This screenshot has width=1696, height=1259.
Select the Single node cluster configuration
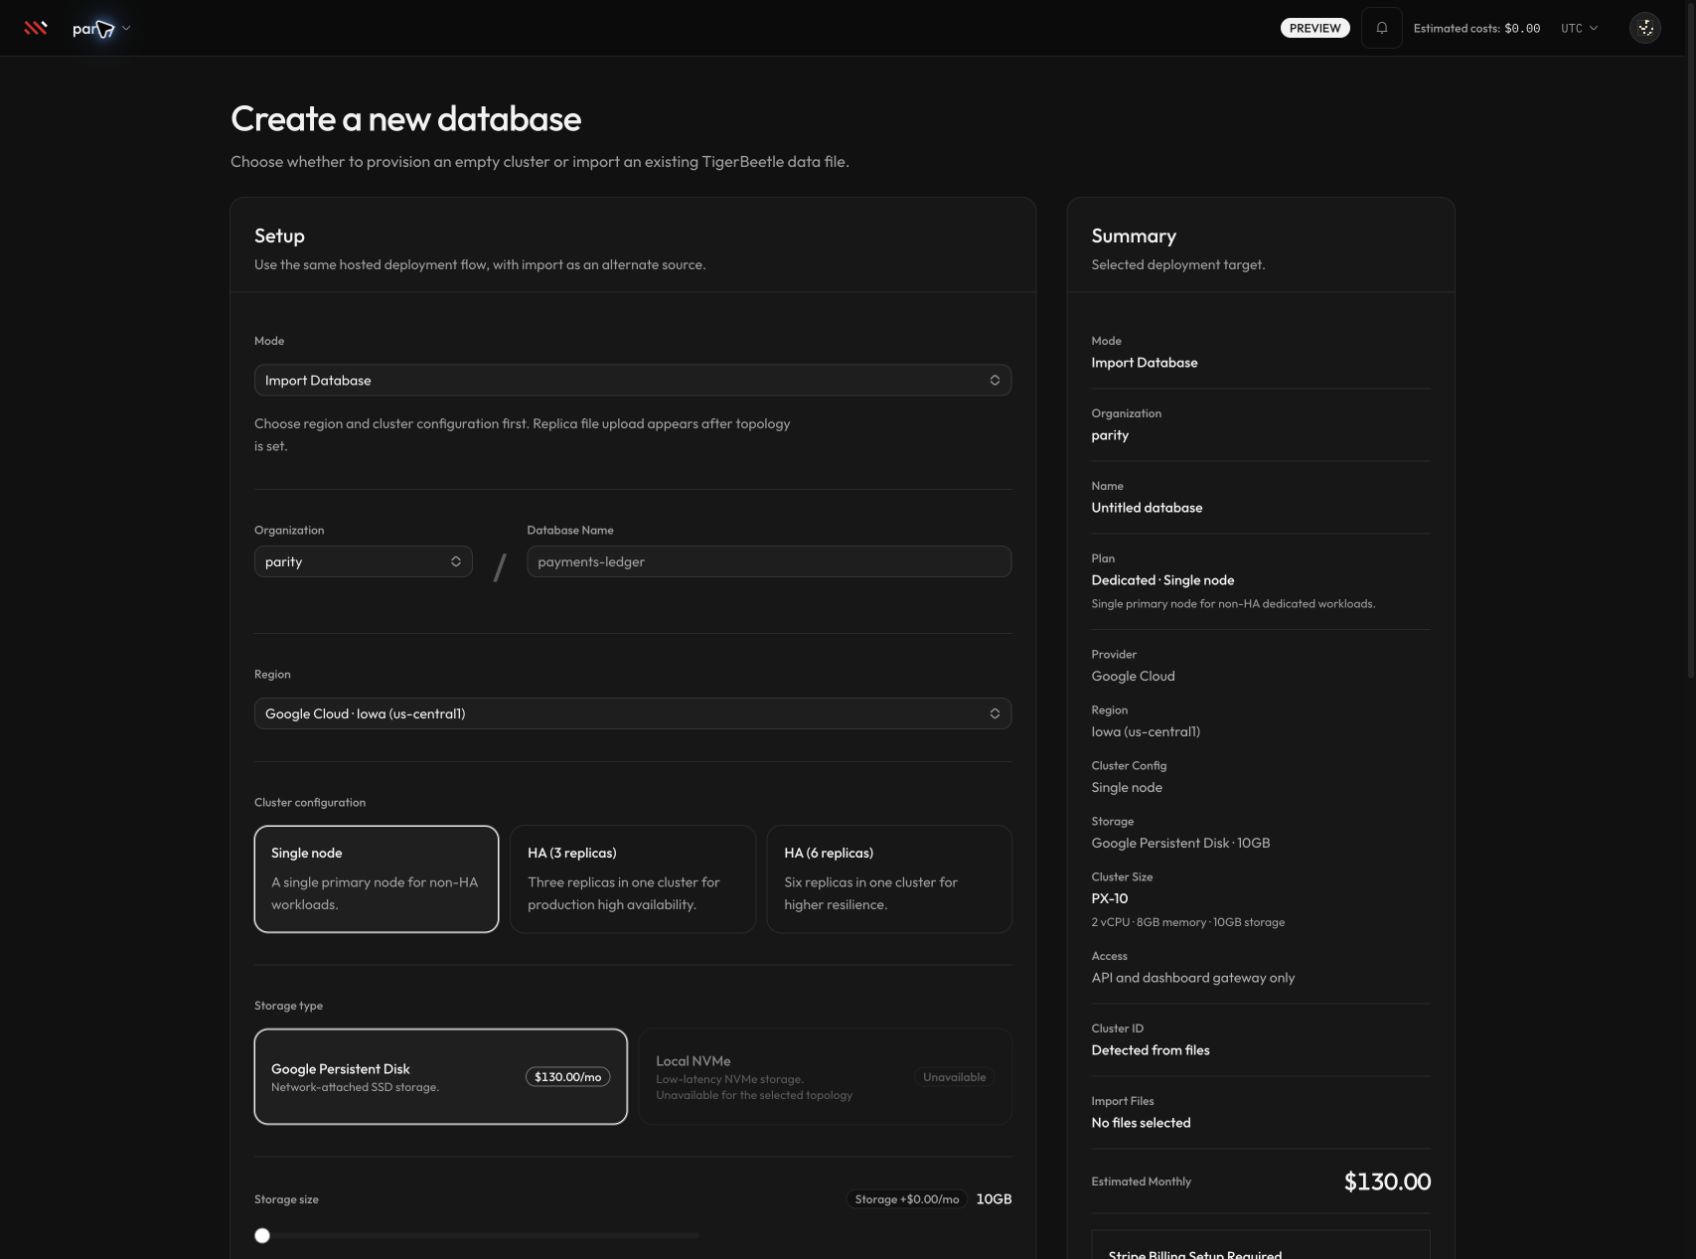(376, 879)
